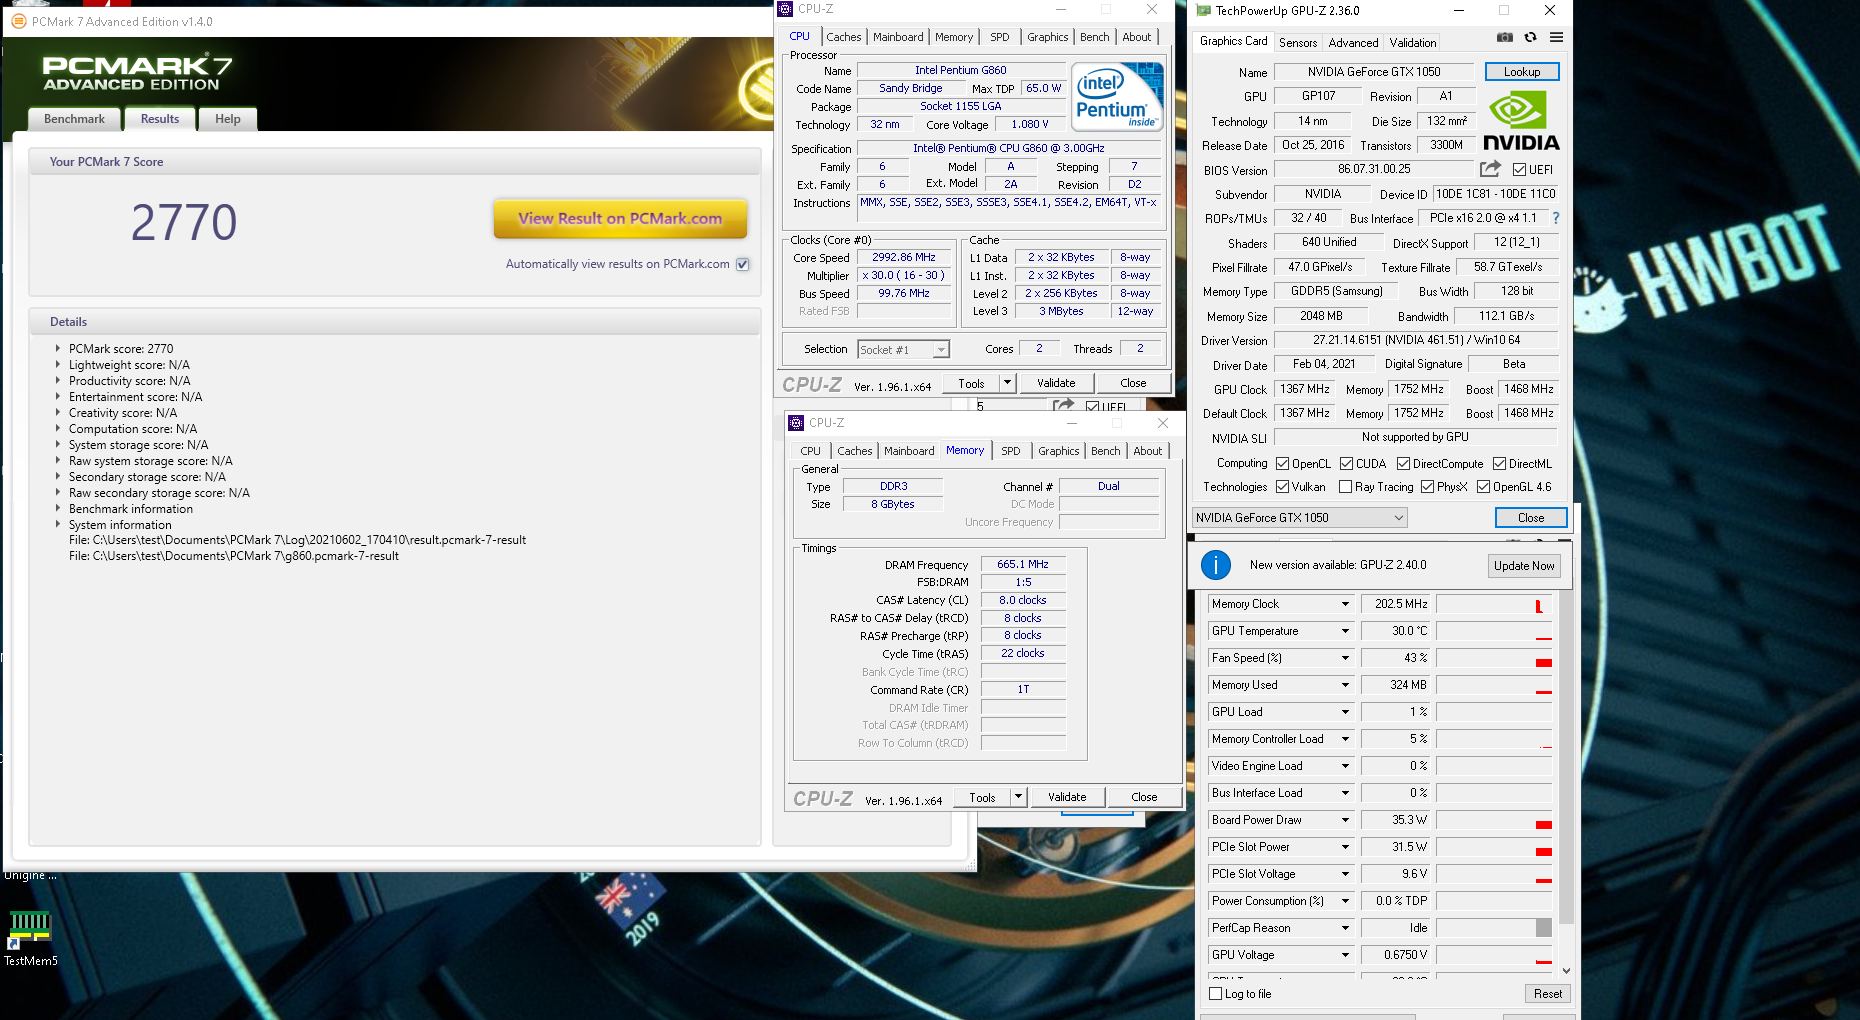
Task: Toggle the UEFI checkbox in GPU-Z
Action: coord(1519,170)
